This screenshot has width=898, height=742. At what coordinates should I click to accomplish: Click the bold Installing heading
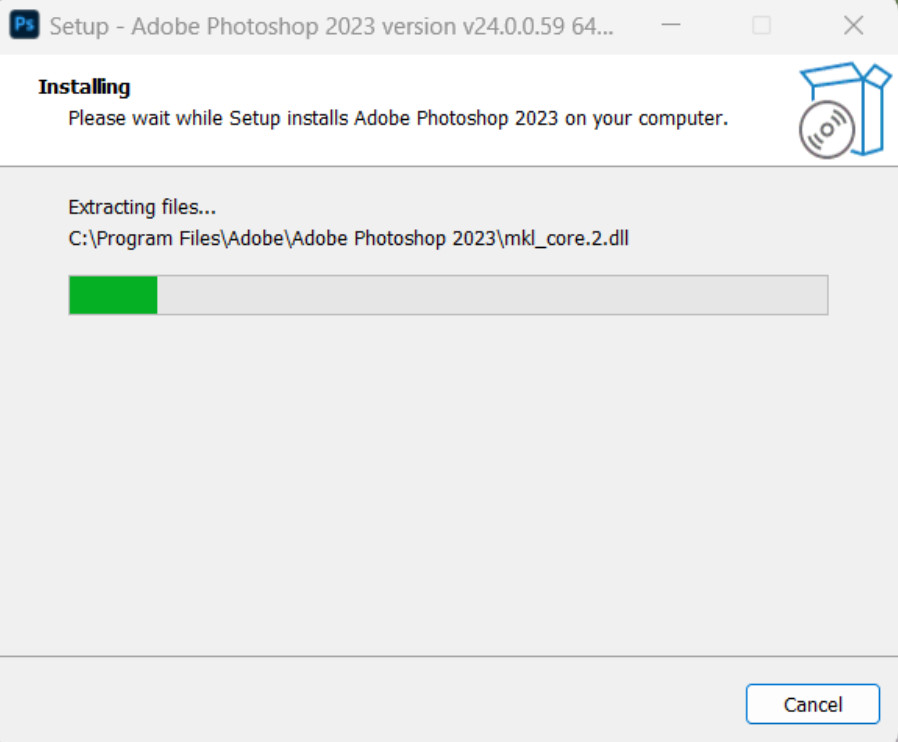84,87
